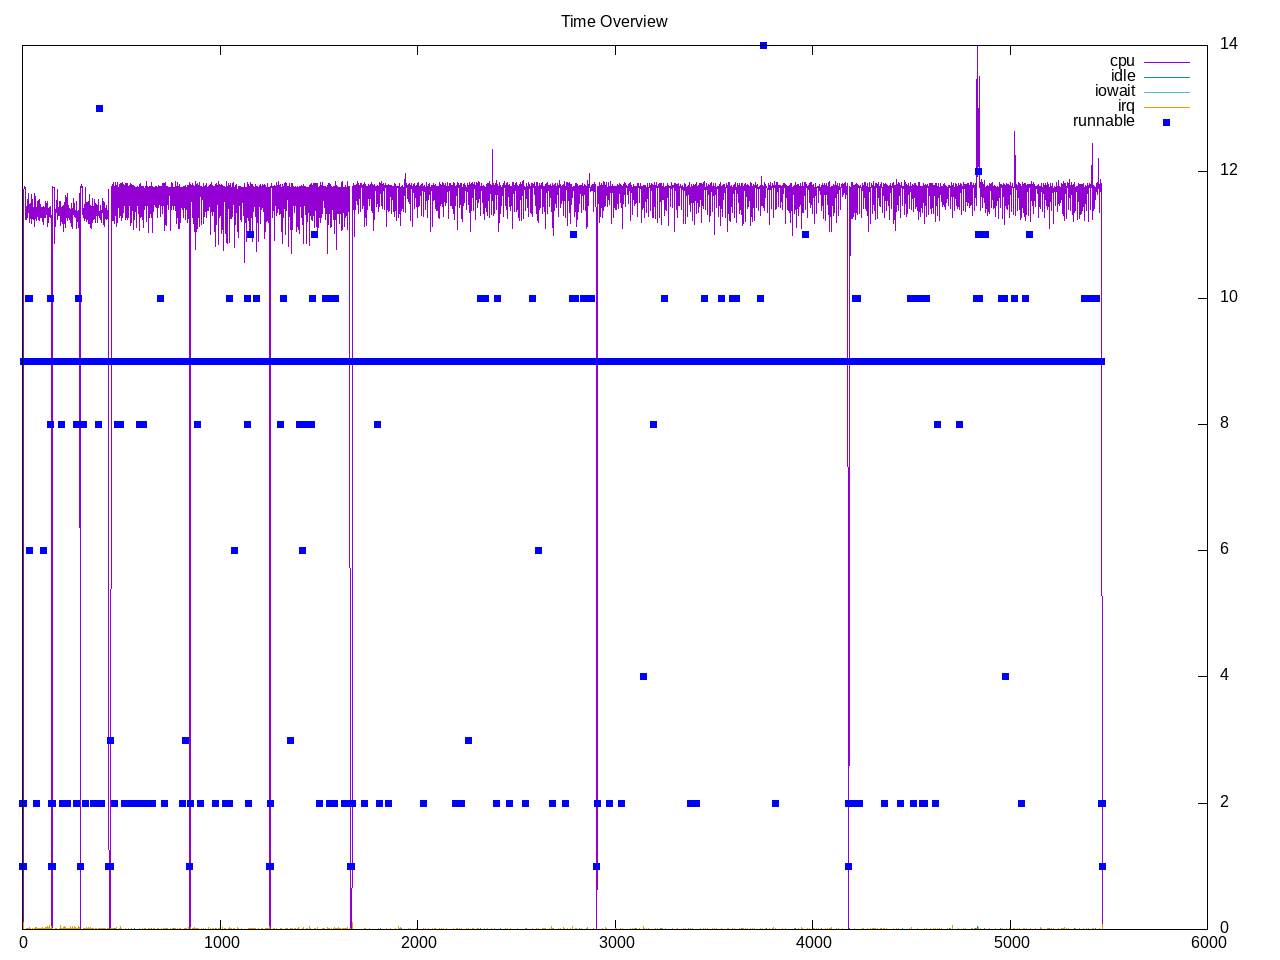Click the y-axis tick label 8

[x=1224, y=424]
